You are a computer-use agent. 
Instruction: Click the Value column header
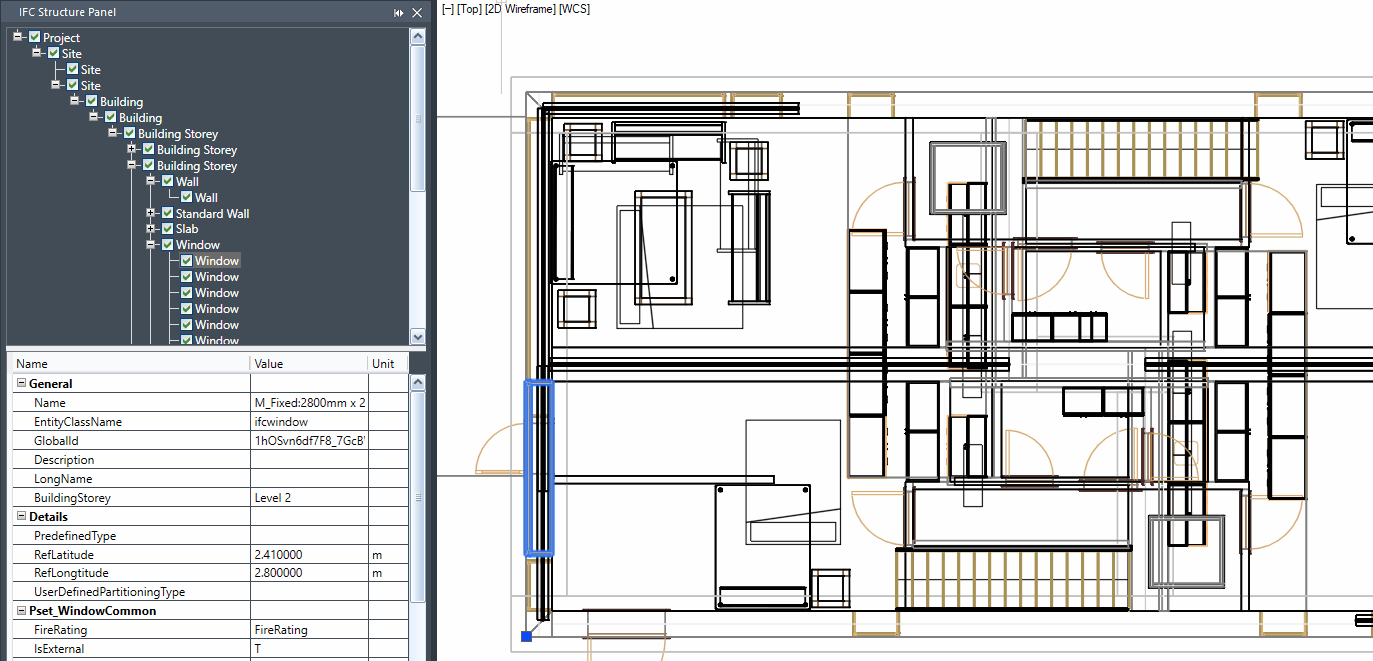click(308, 364)
